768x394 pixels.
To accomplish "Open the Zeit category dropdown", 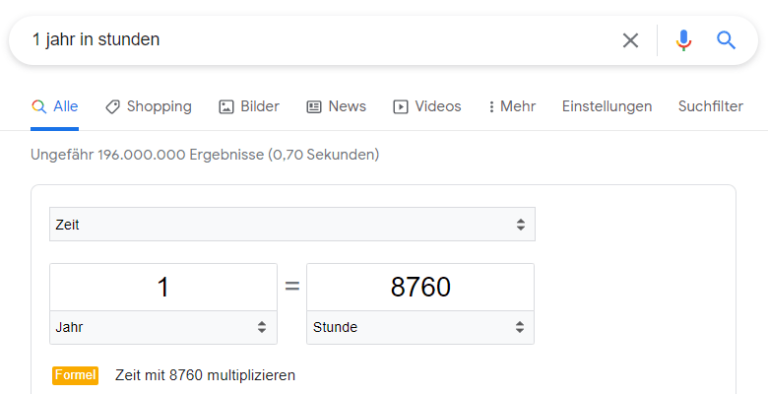I will pos(292,224).
